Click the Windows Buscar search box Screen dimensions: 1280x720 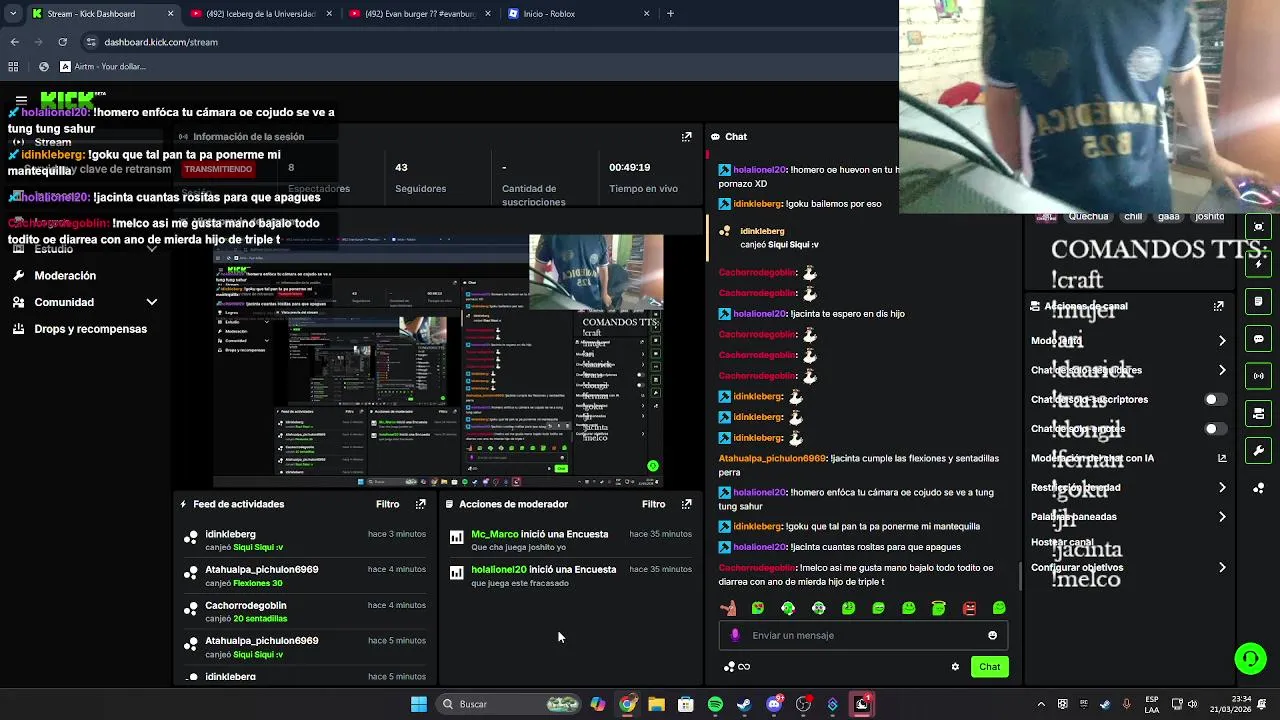click(510, 704)
